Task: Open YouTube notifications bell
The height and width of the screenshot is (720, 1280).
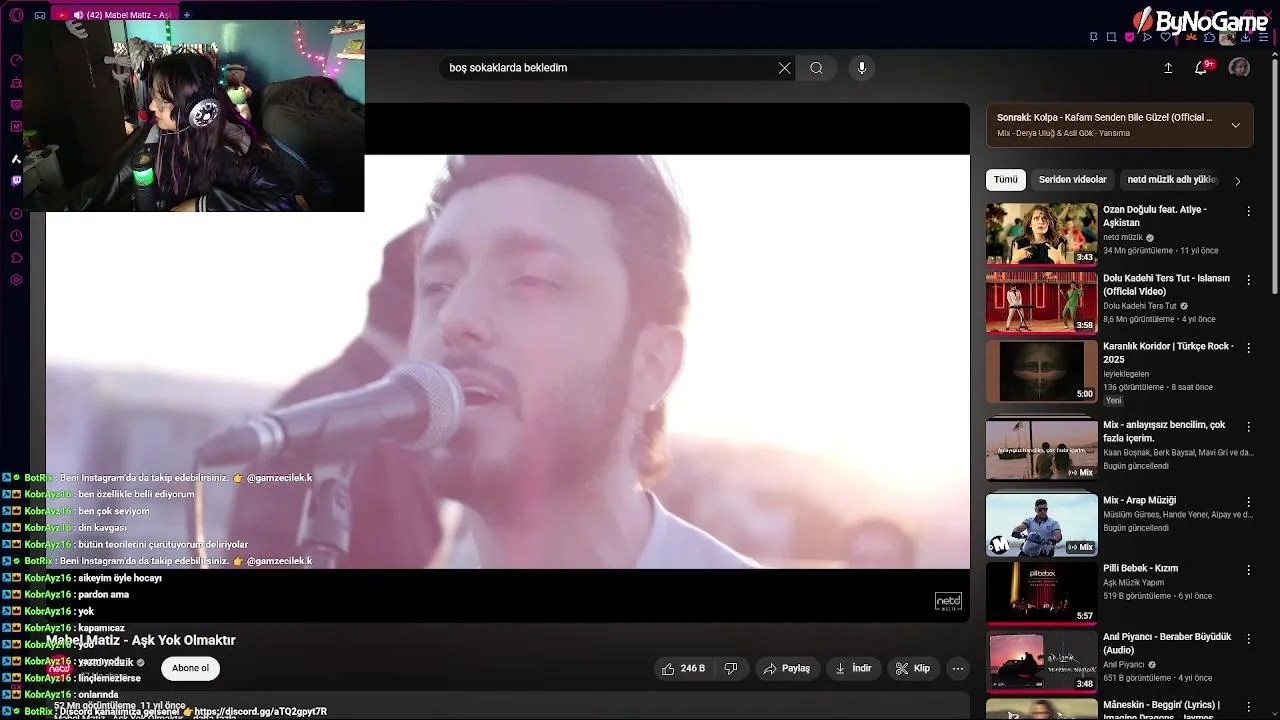Action: coord(1201,68)
